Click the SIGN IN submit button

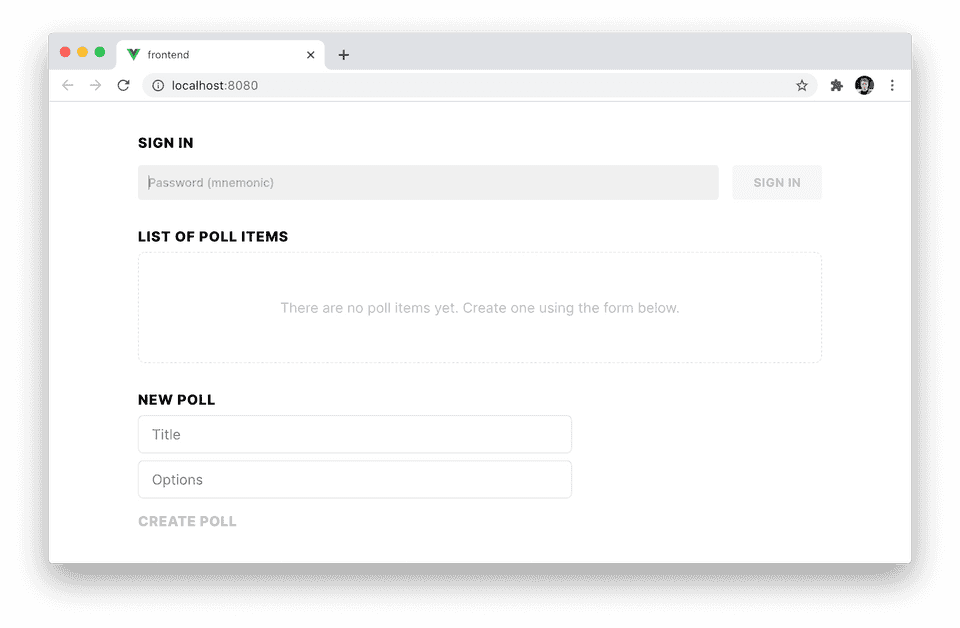[777, 182]
